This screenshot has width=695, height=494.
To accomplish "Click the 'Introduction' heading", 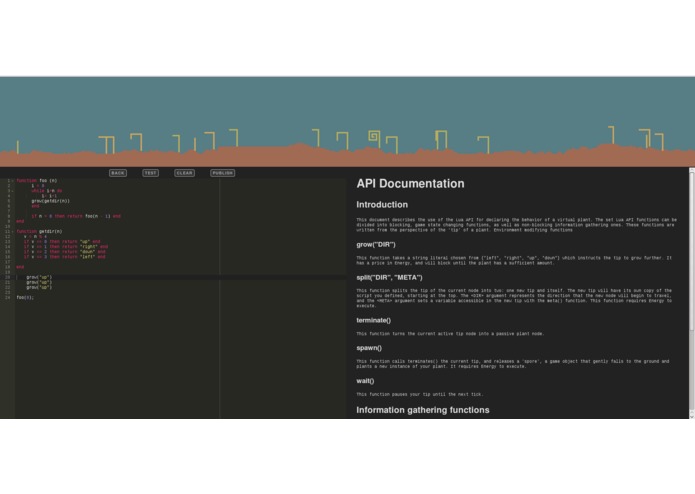I will tap(382, 205).
